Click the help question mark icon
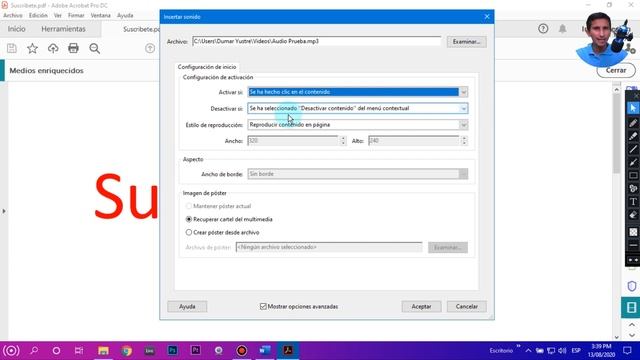Screen dimensions: 640x360 tap(543, 29)
